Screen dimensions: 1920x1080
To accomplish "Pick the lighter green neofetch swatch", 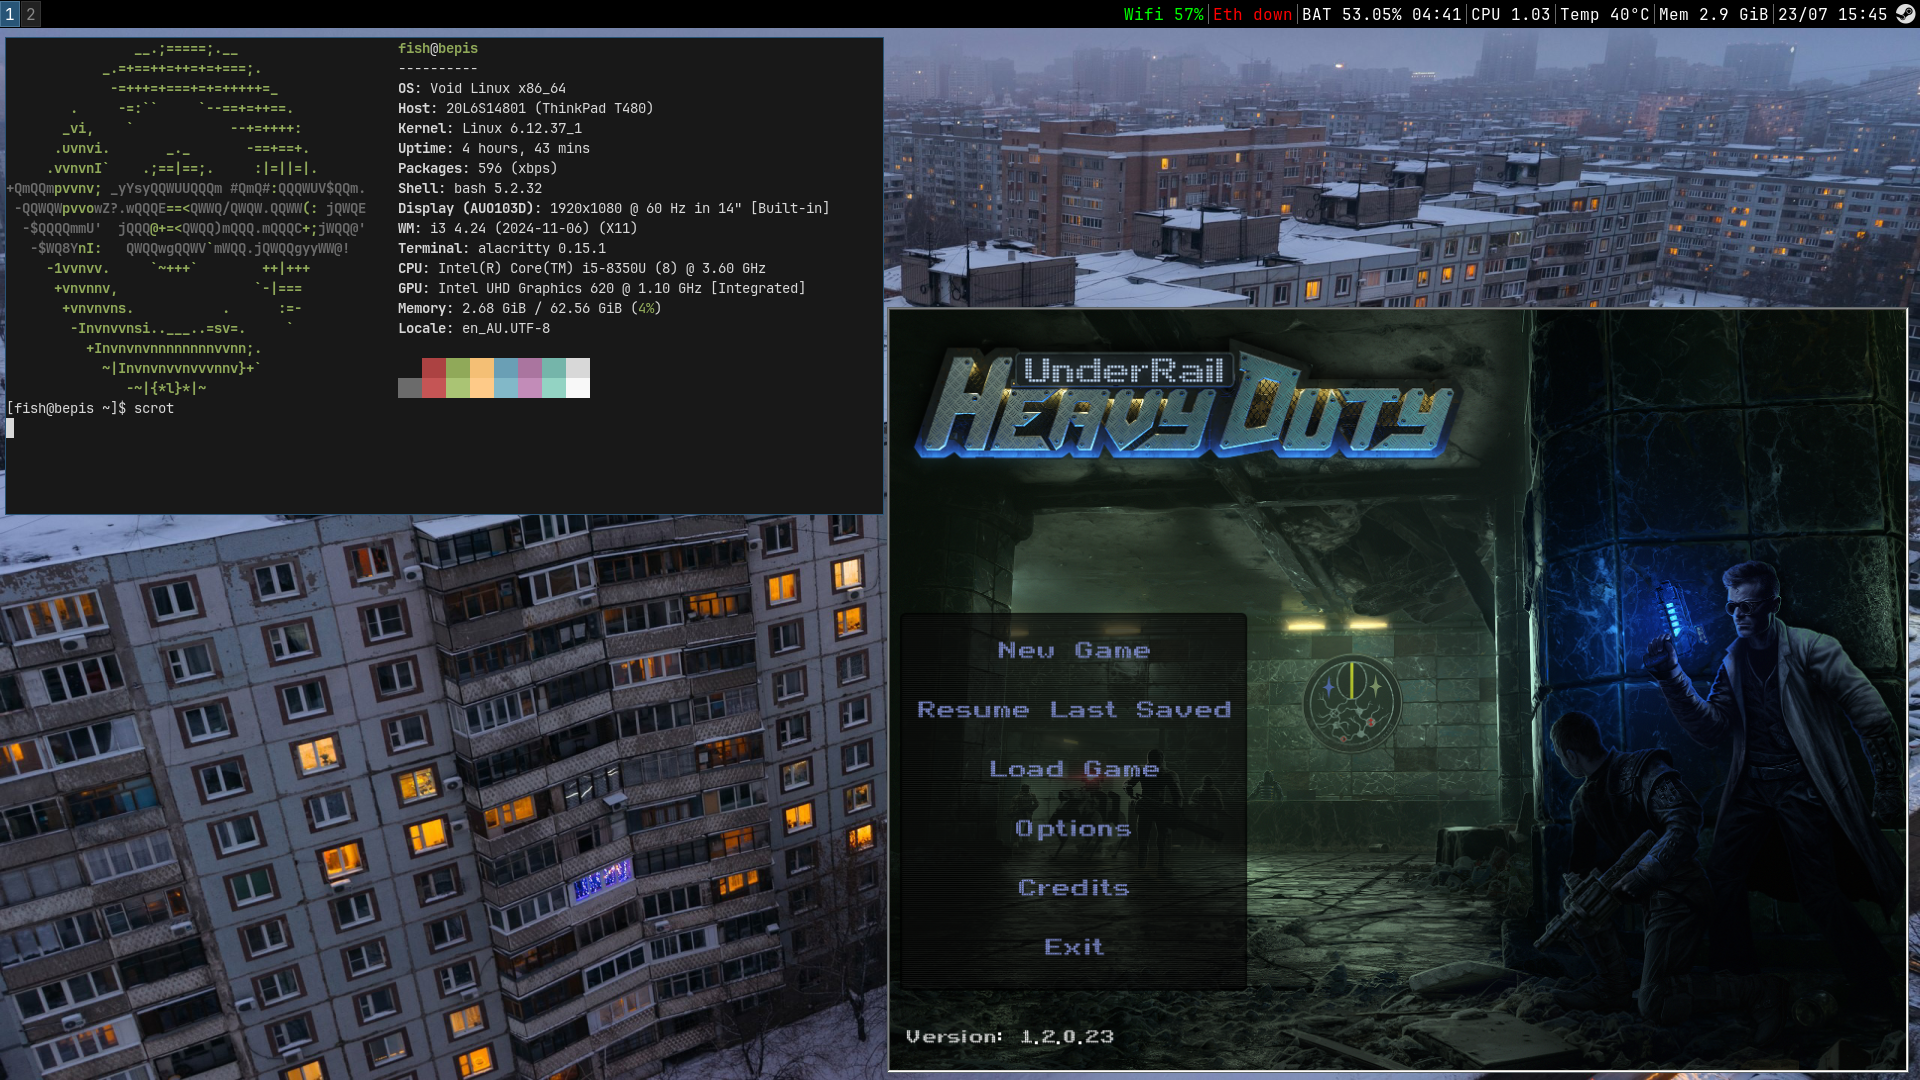I will coord(458,388).
